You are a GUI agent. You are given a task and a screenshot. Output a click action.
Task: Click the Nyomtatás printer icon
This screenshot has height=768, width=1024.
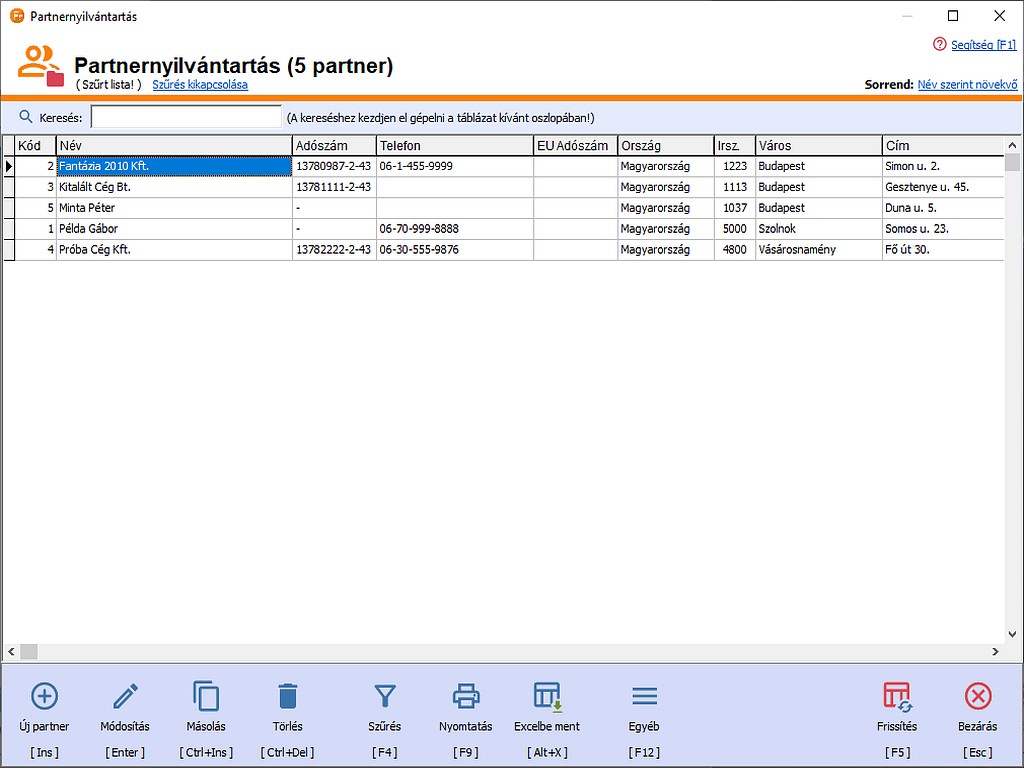pyautogui.click(x=466, y=696)
